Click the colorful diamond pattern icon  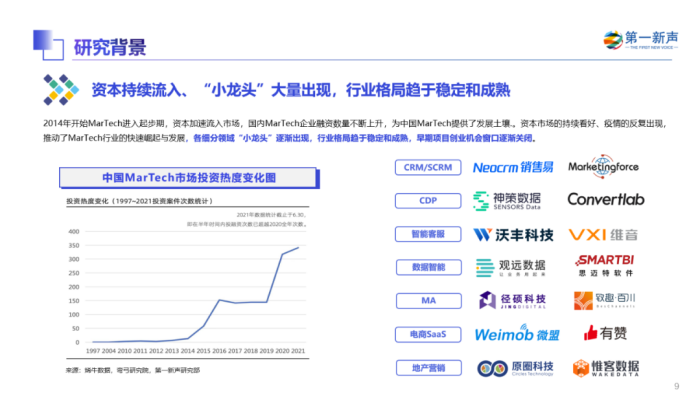61,90
